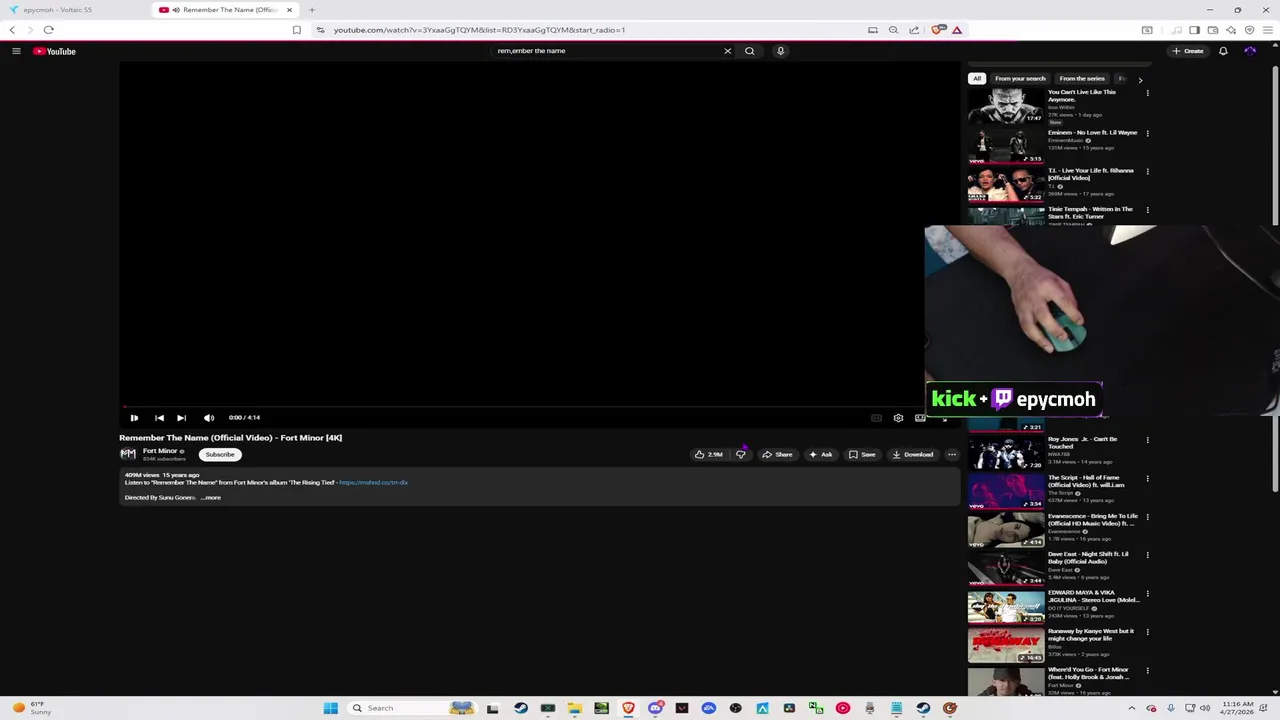Select the All filter chip

click(977, 78)
